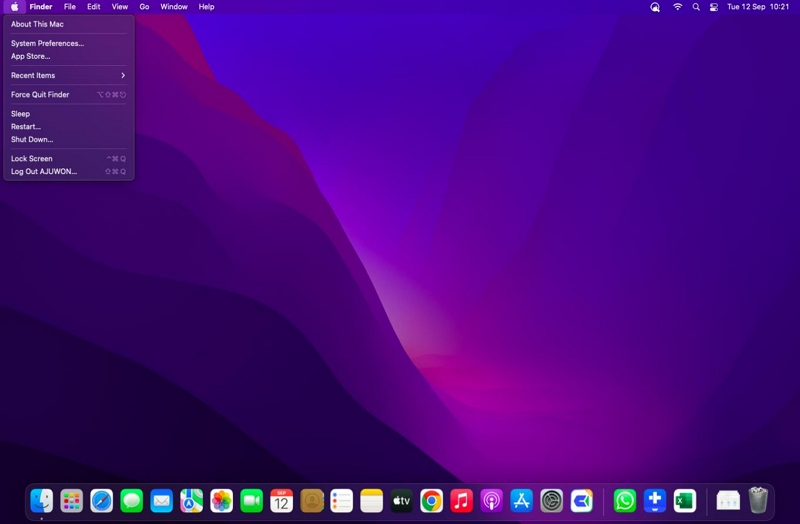Launch the blue camera app next to System Preferences
The height and width of the screenshot is (524, 800).
(582, 501)
